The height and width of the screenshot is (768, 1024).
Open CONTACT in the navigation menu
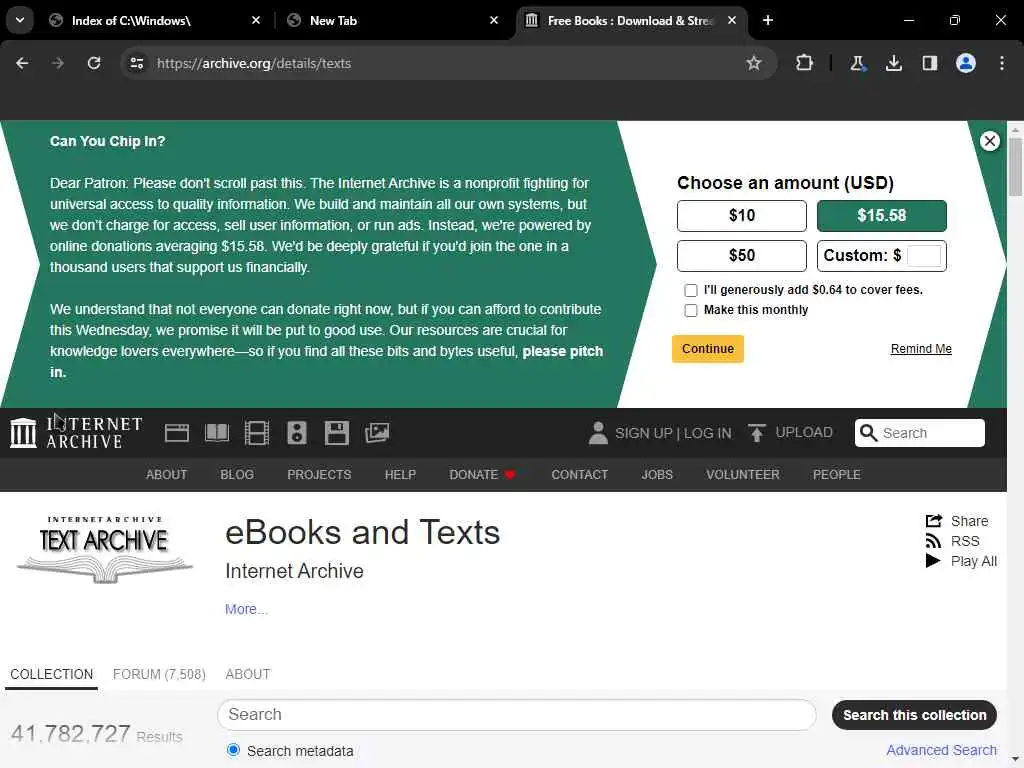click(579, 475)
